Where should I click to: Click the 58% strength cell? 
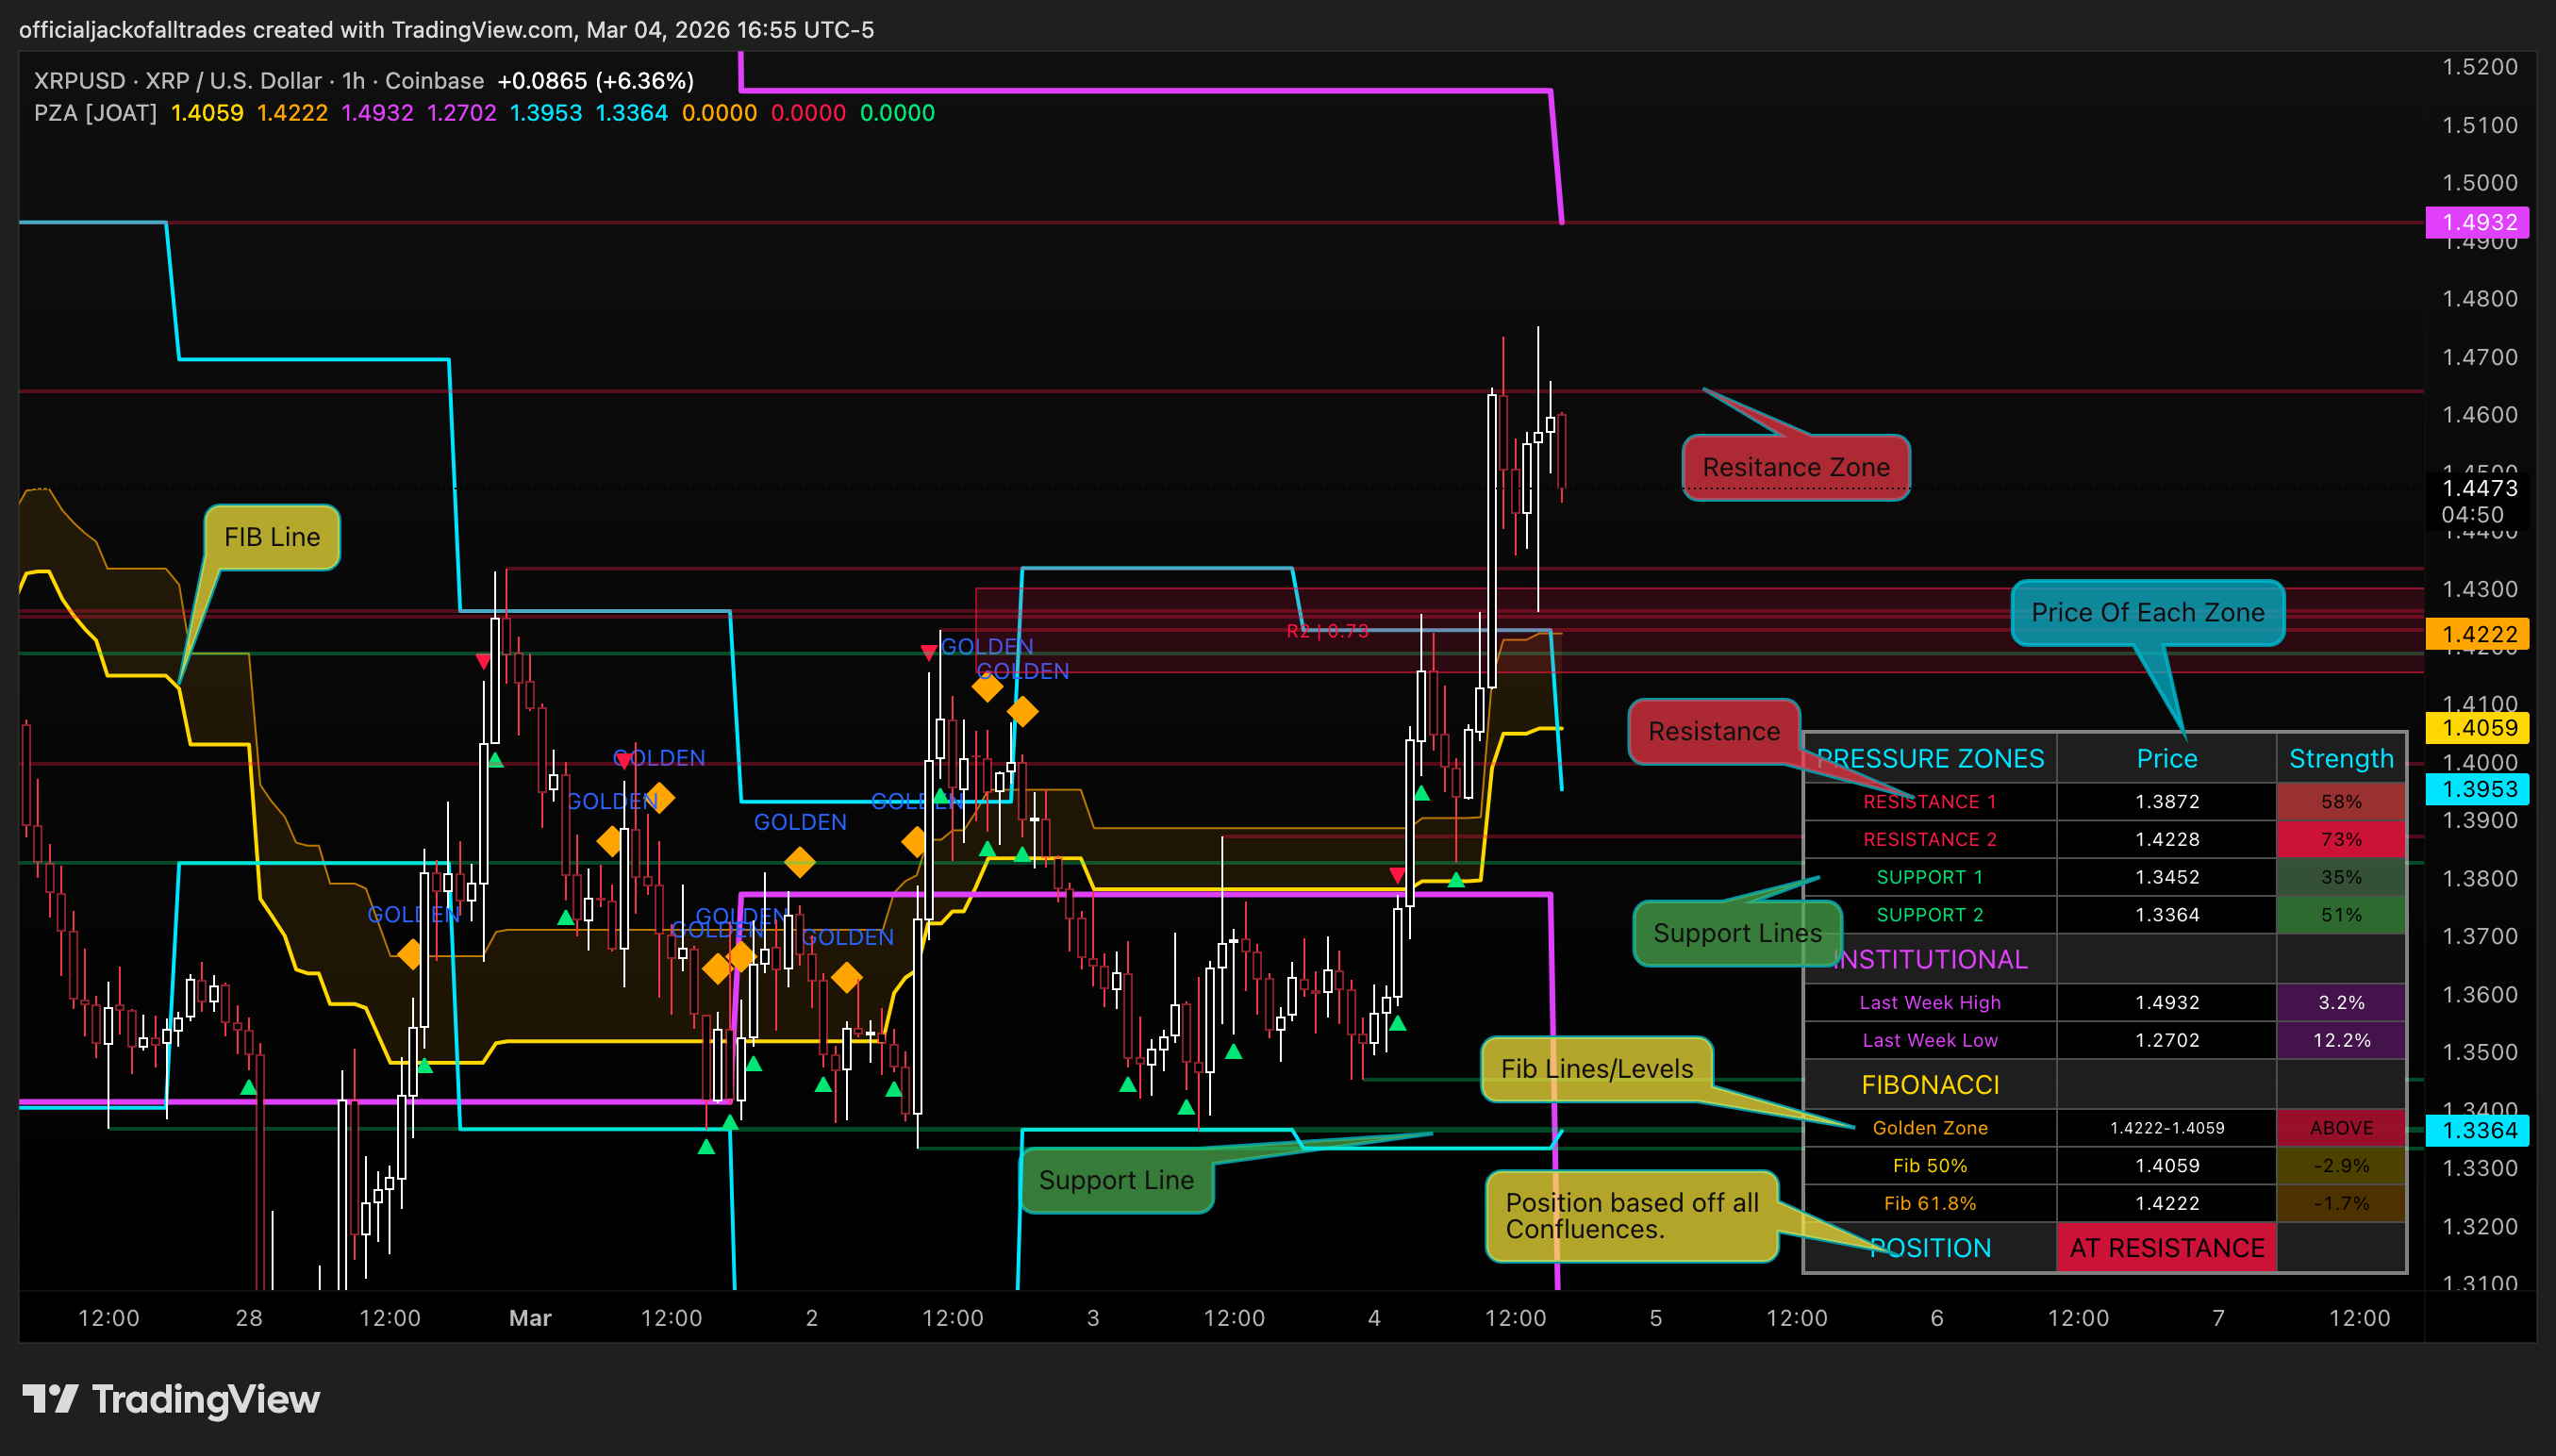(2341, 802)
